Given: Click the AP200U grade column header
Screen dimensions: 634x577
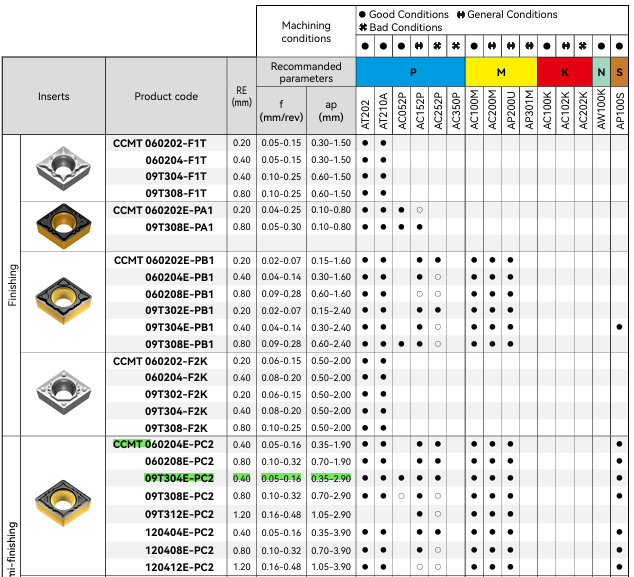Looking at the screenshot, I should pyautogui.click(x=511, y=110).
